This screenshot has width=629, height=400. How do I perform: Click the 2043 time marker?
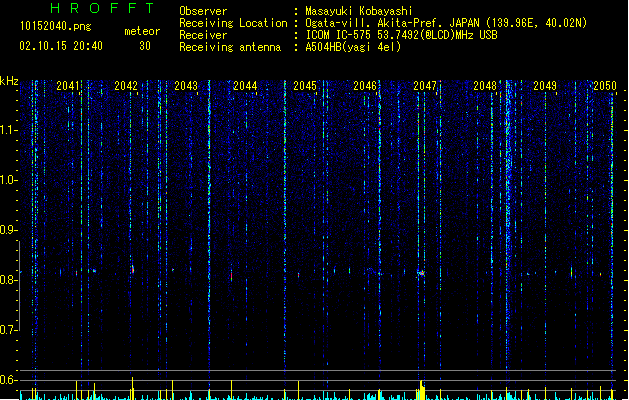pyautogui.click(x=186, y=86)
